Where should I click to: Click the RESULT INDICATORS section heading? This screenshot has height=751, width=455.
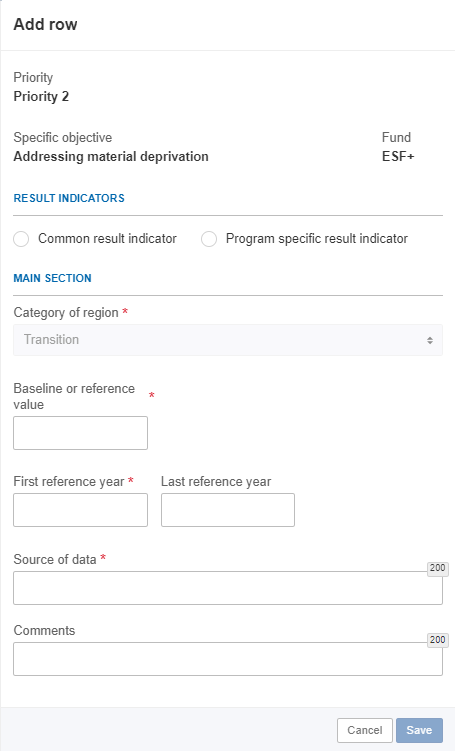[69, 198]
